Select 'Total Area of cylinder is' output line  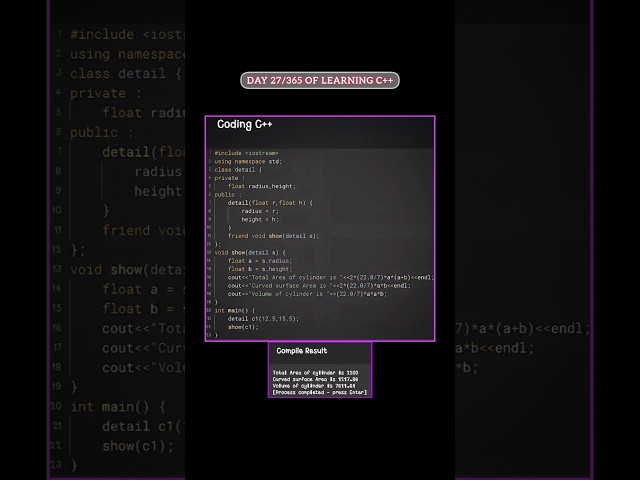(315, 373)
